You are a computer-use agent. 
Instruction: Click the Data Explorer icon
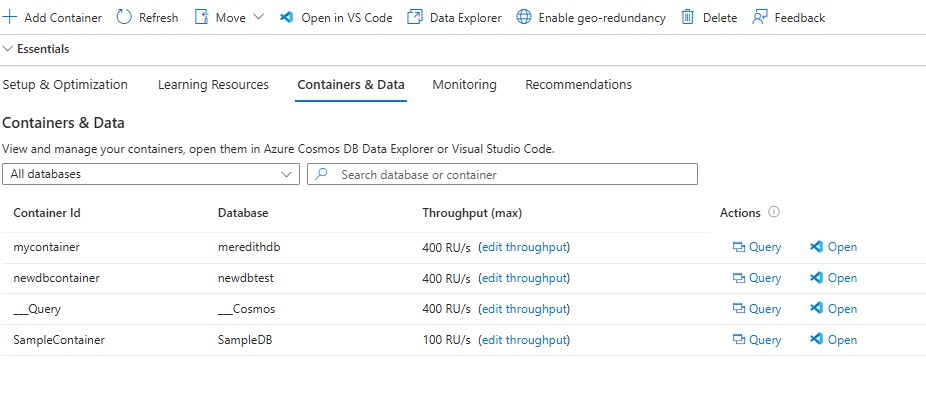click(x=415, y=17)
